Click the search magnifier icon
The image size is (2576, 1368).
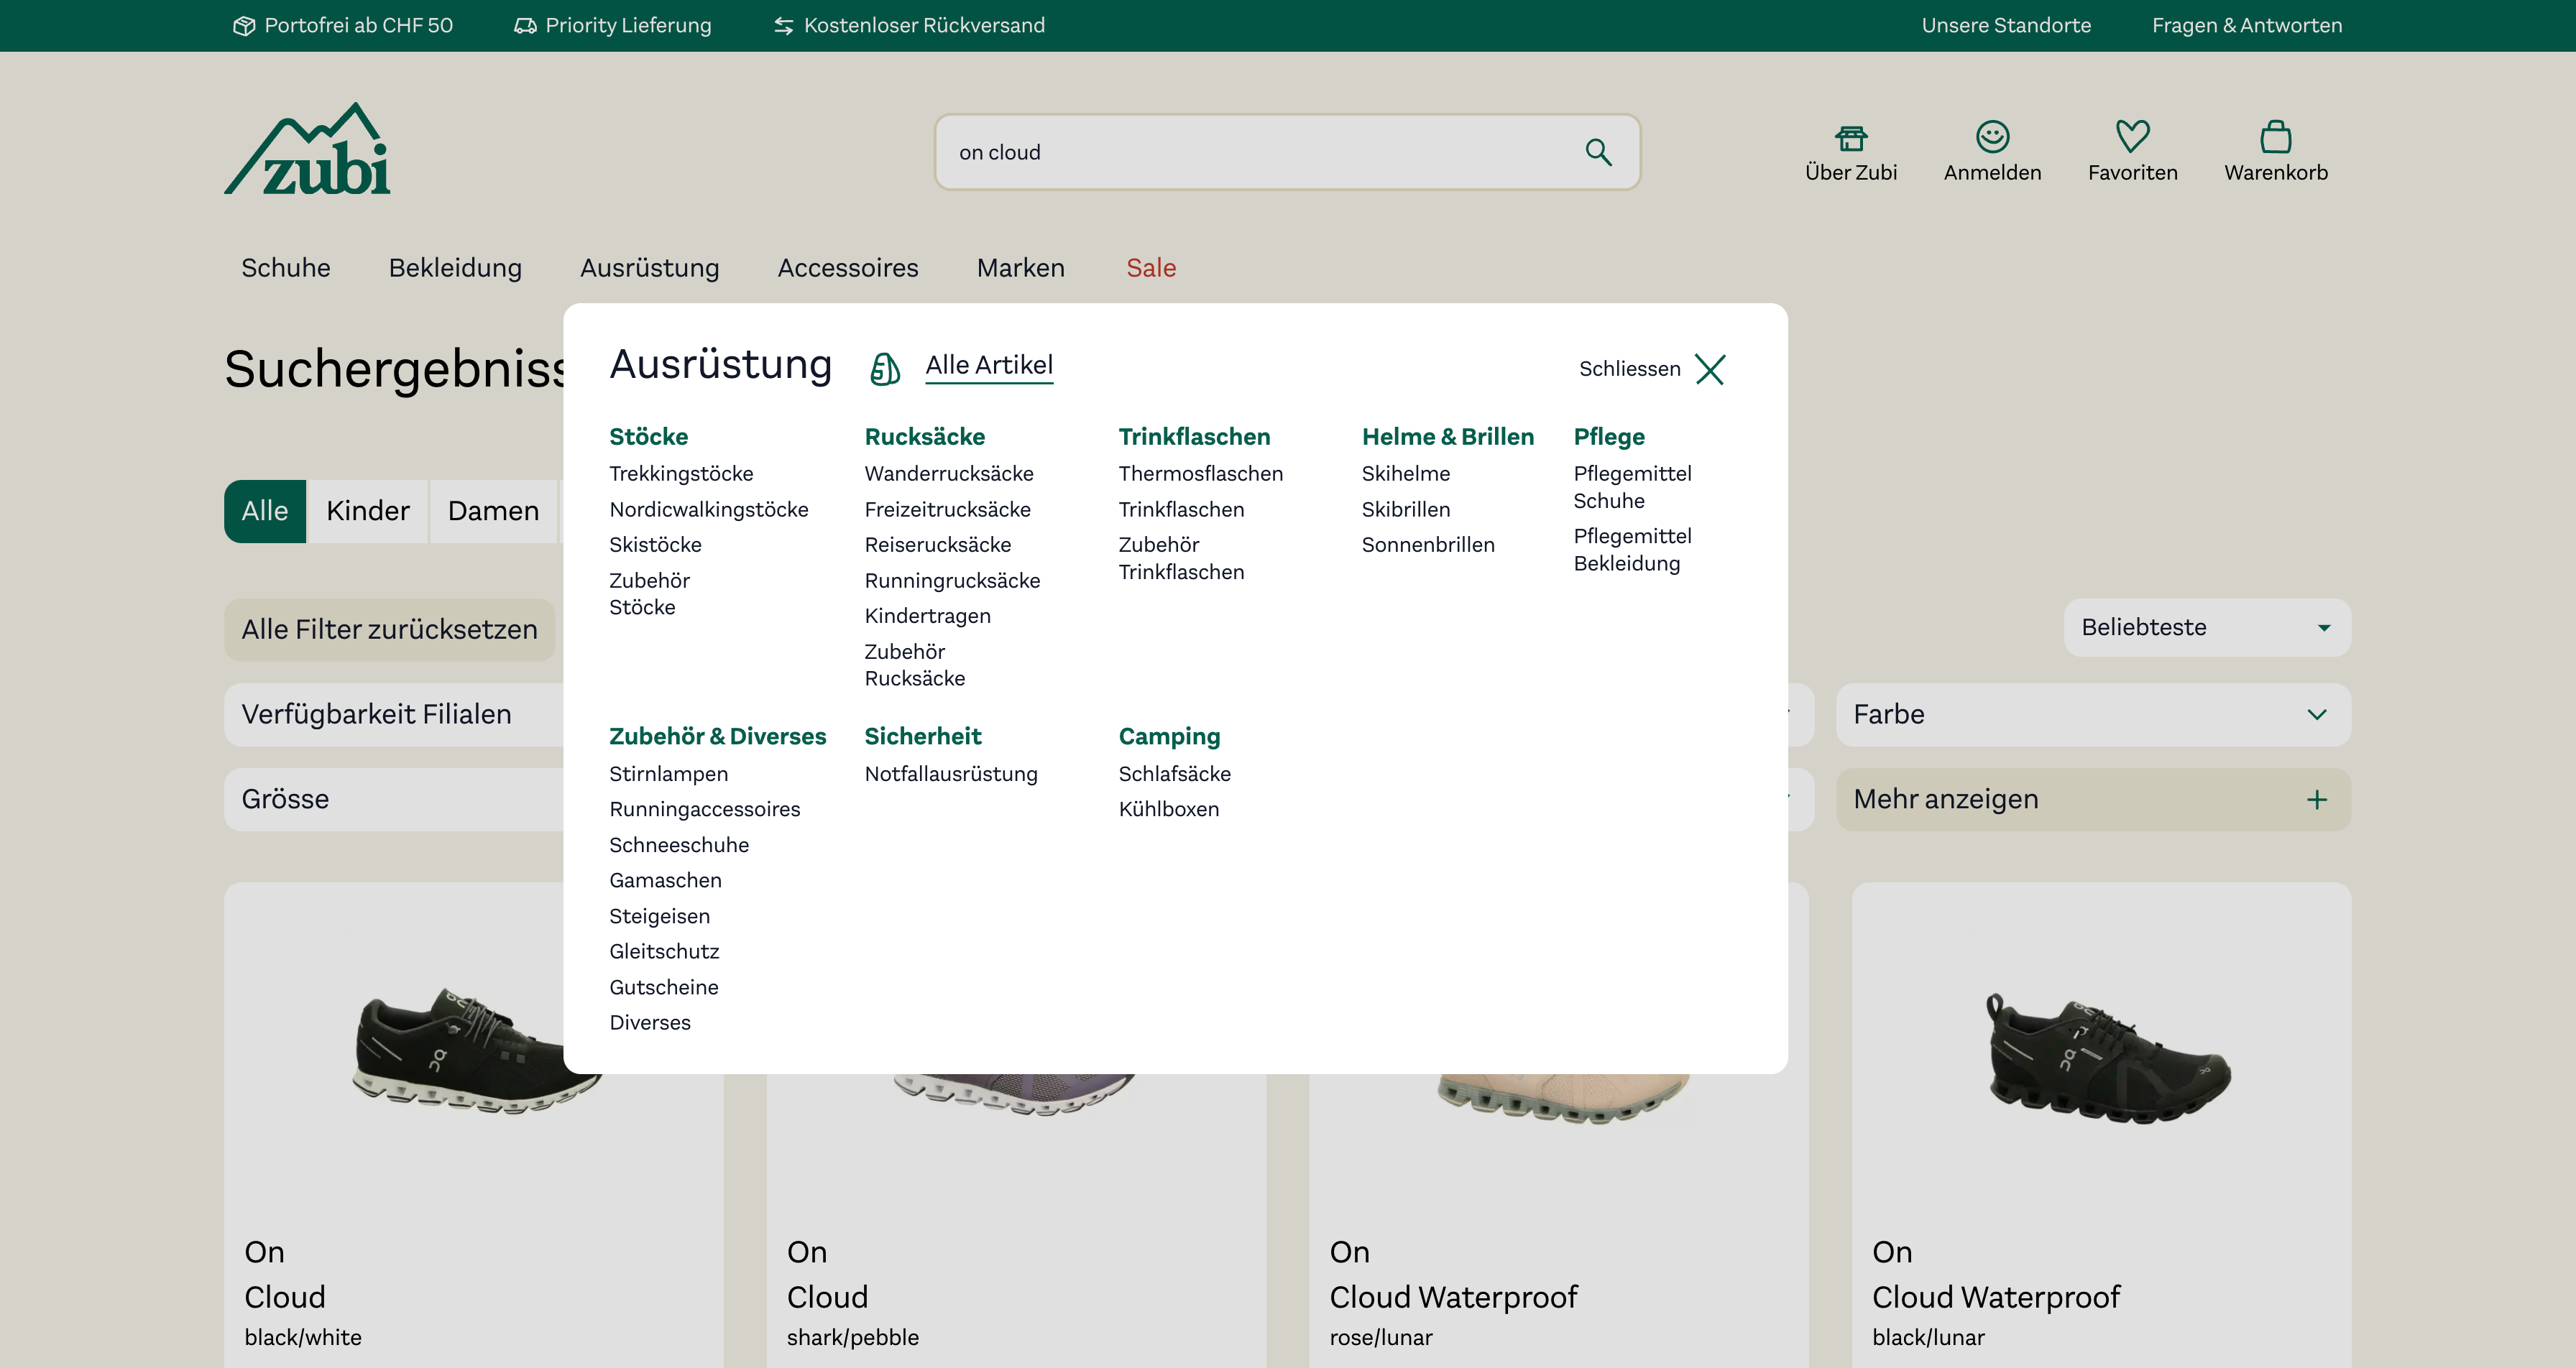pyautogui.click(x=1598, y=152)
